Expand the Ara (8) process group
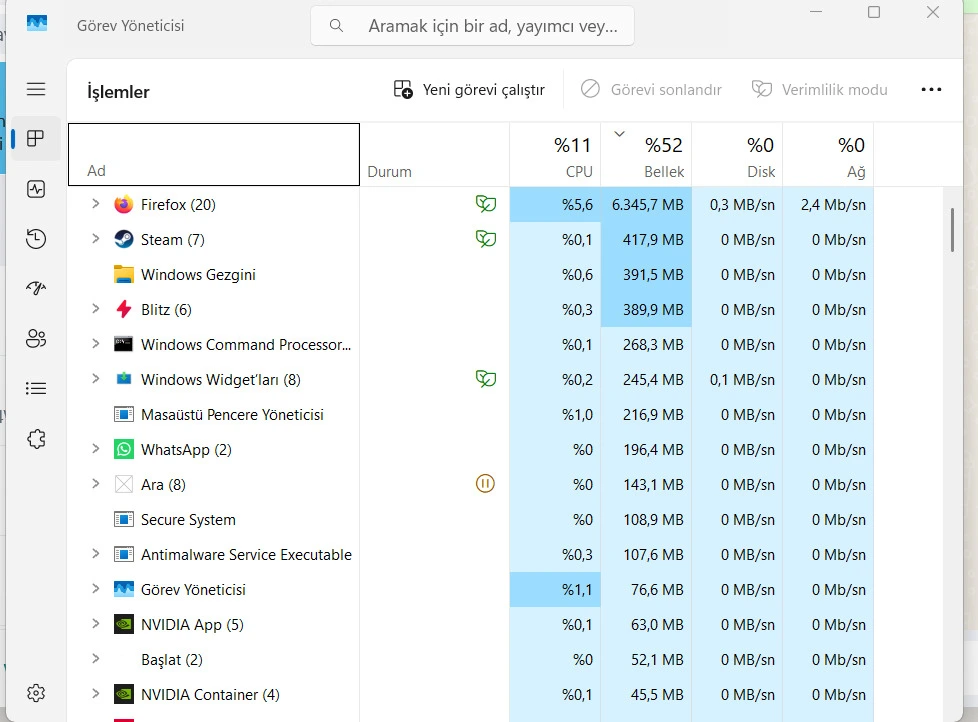This screenshot has width=978, height=722. [95, 483]
